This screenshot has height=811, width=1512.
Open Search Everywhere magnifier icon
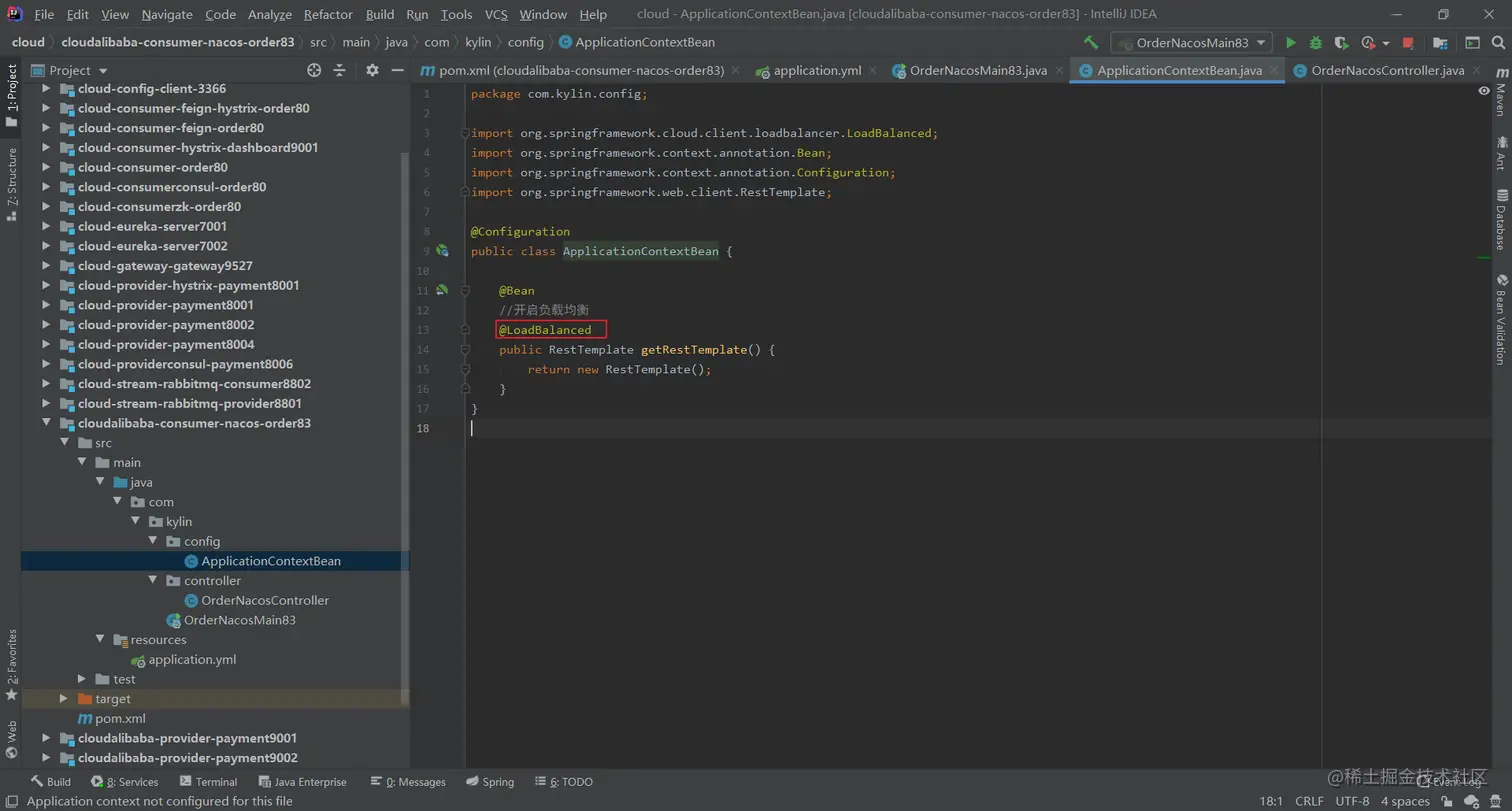1499,43
